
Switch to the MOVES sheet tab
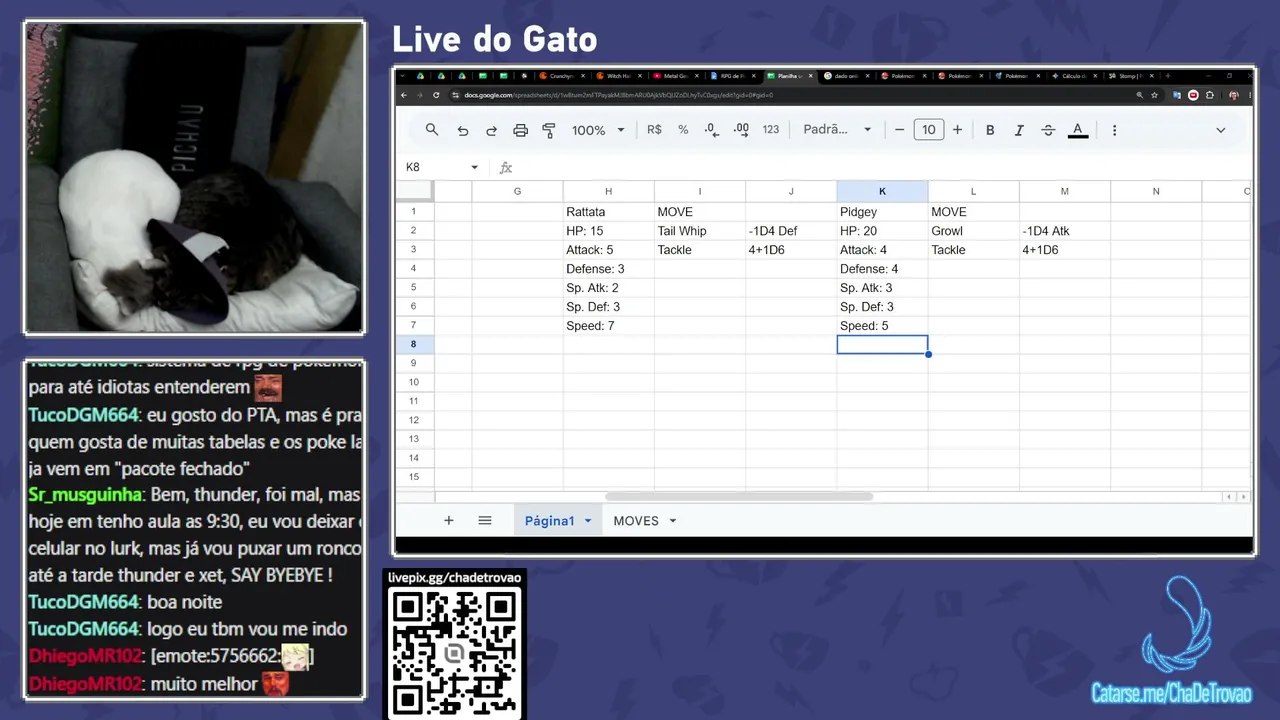point(636,521)
